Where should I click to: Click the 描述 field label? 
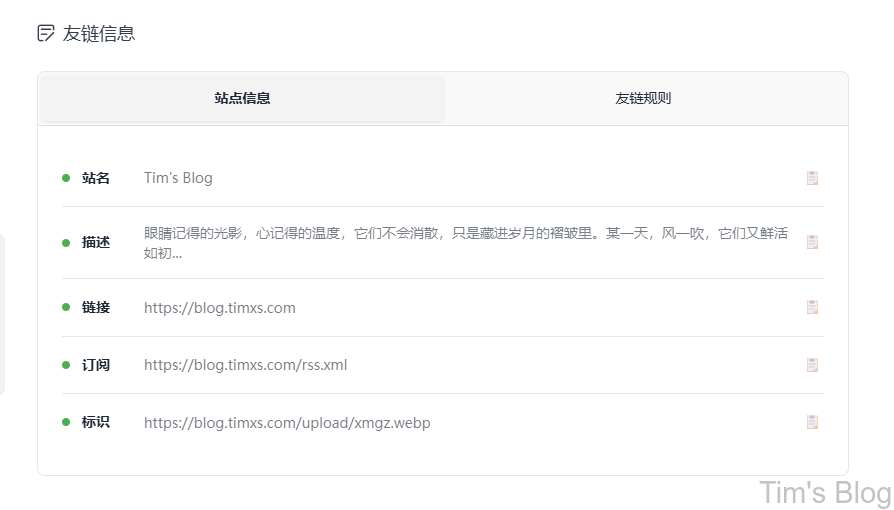pyautogui.click(x=96, y=242)
